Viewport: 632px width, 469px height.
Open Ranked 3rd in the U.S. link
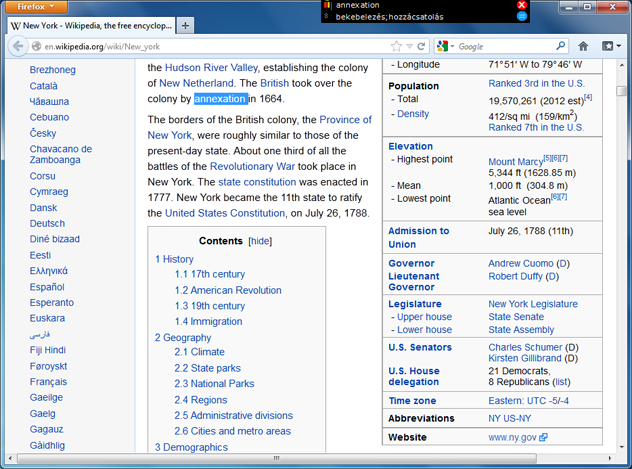tap(536, 83)
